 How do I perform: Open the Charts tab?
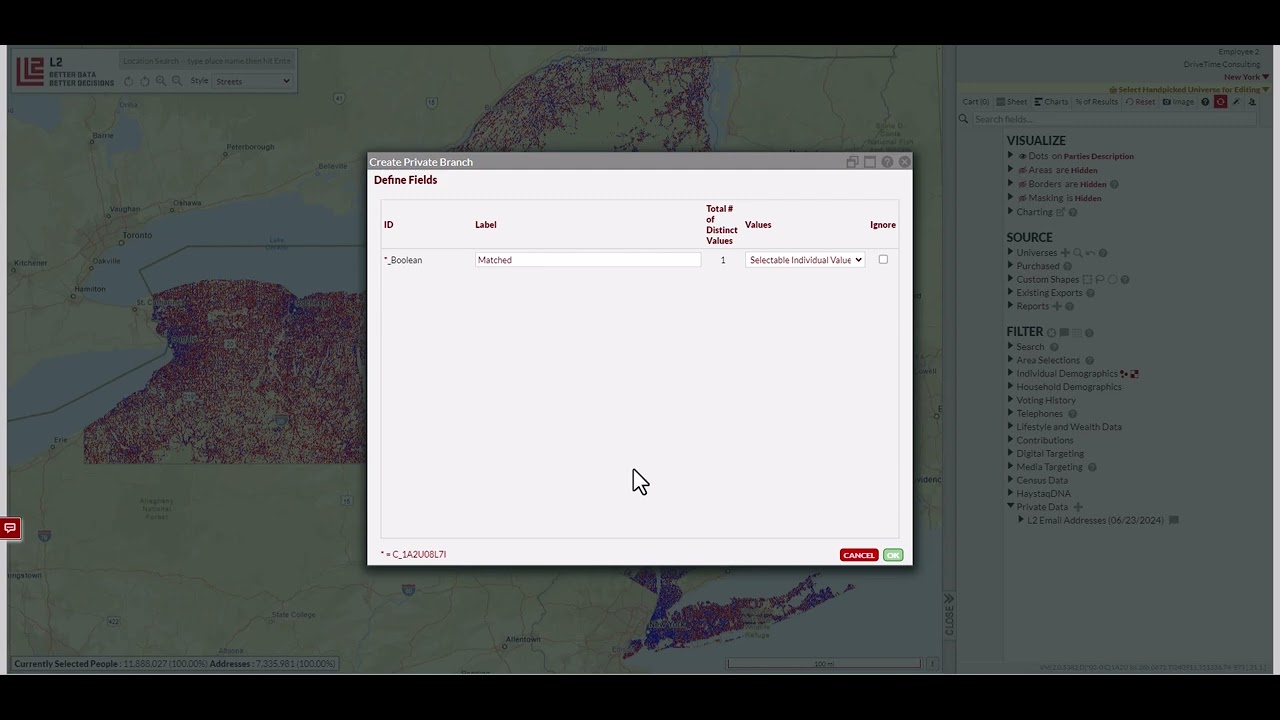[1051, 102]
